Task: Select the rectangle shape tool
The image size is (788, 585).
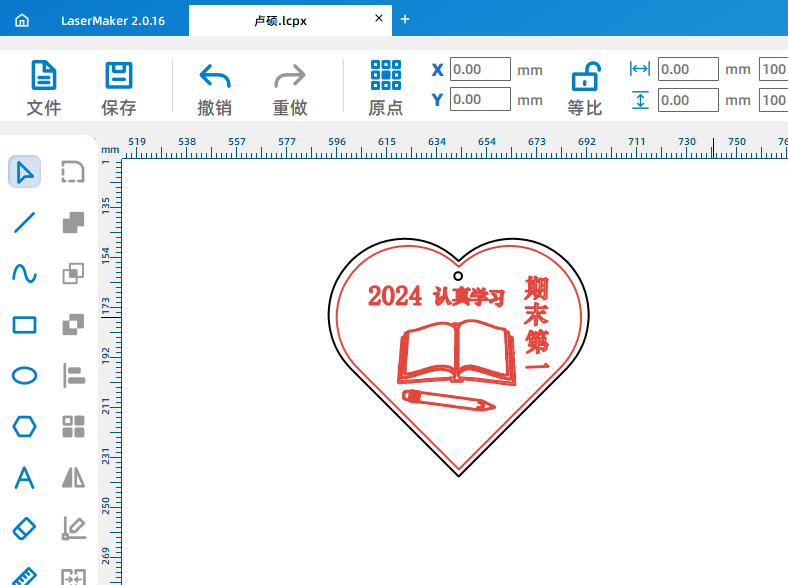Action: pos(24,324)
